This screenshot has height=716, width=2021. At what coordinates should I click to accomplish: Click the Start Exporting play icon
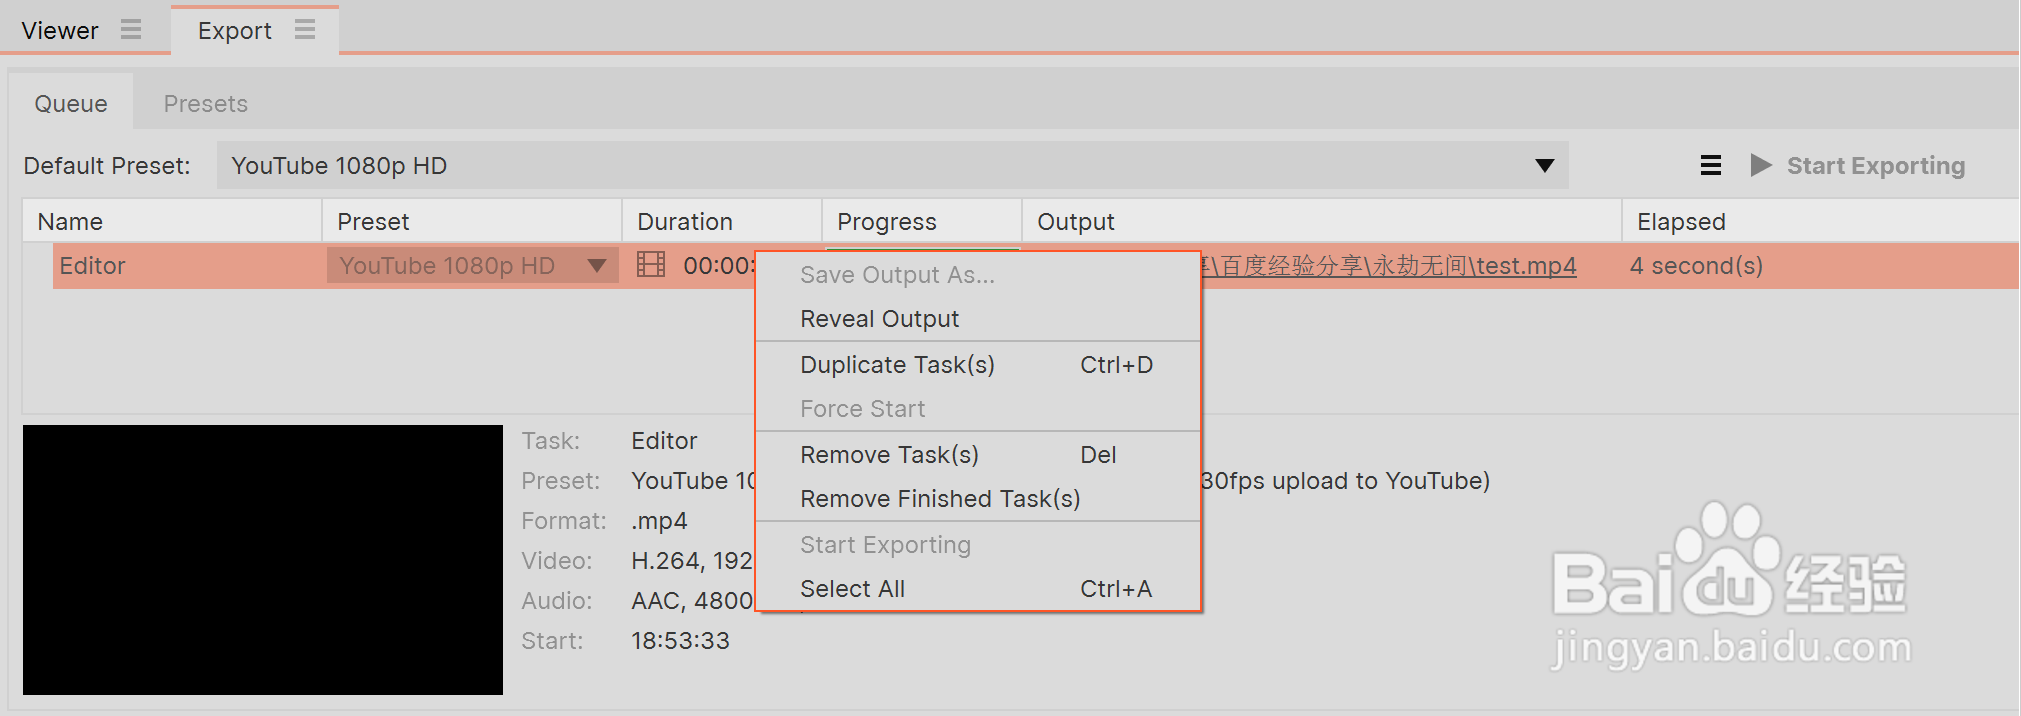[x=1761, y=165]
